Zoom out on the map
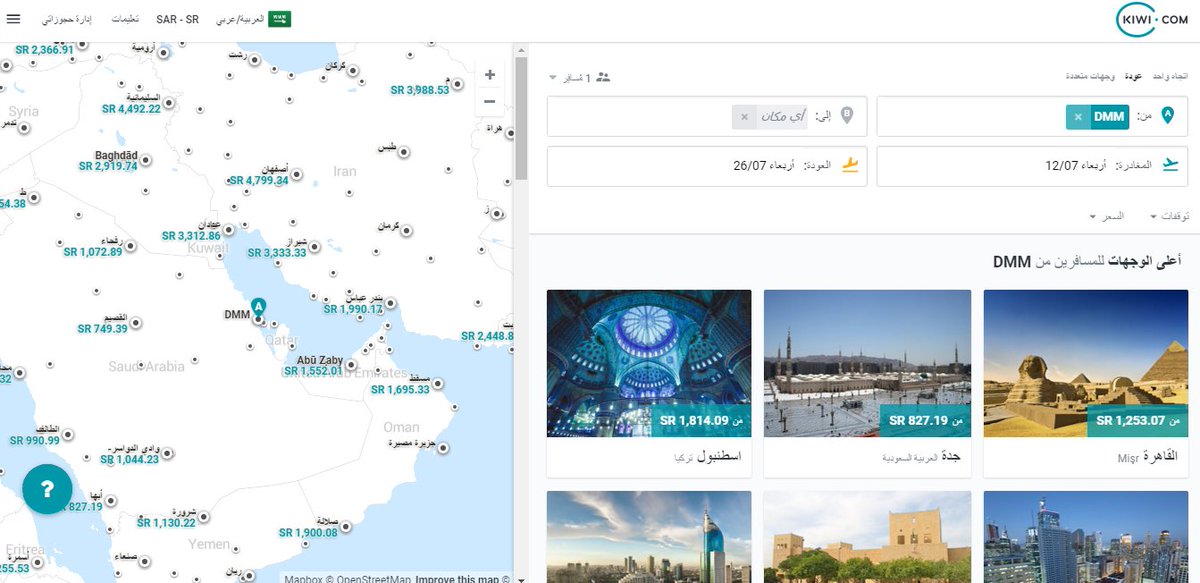1200x583 pixels. point(489,101)
